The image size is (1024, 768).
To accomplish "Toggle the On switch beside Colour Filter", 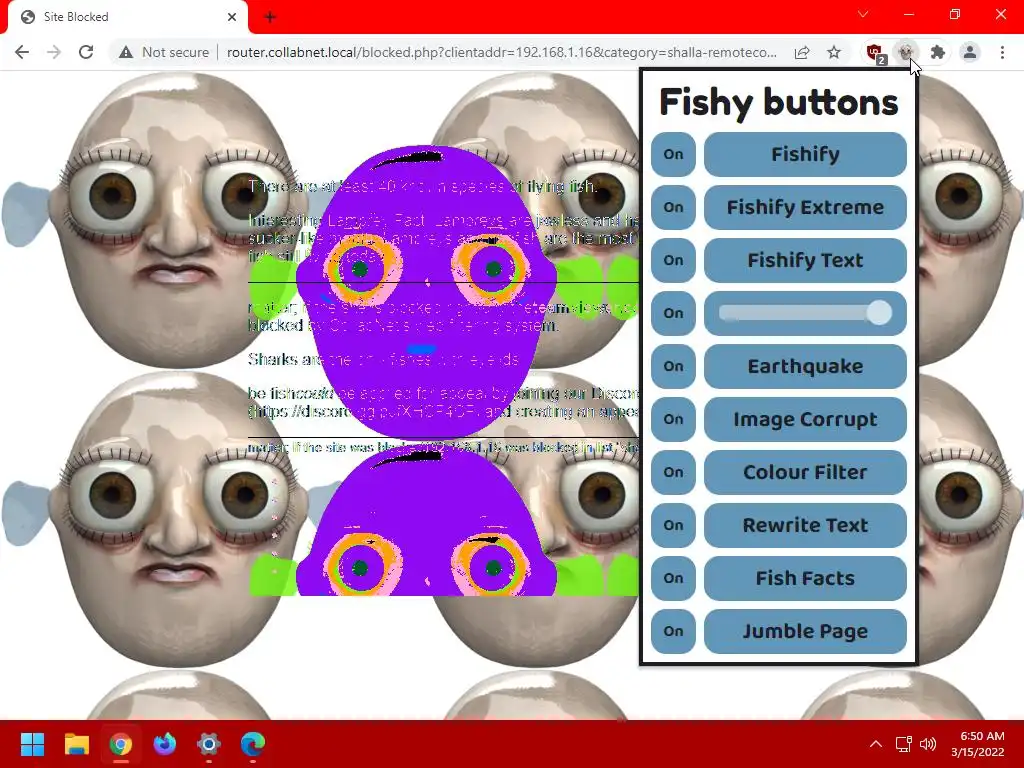I will (x=673, y=472).
